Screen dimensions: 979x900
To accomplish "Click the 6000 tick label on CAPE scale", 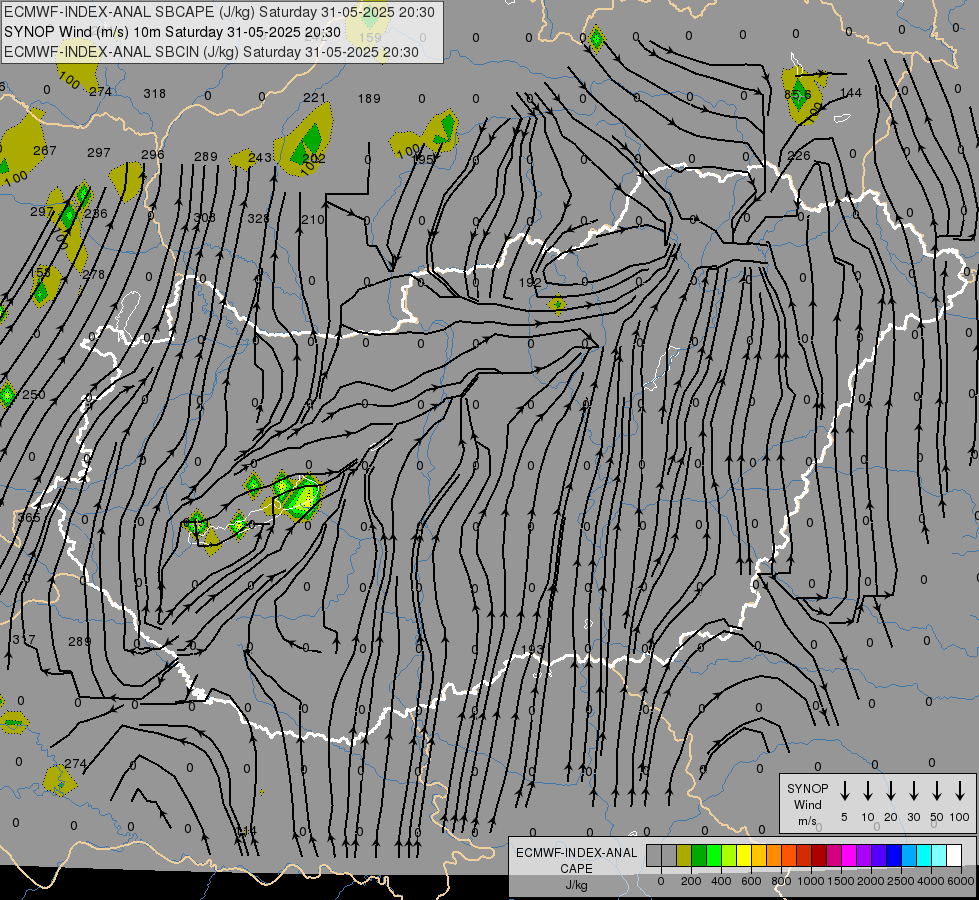I will point(961,881).
